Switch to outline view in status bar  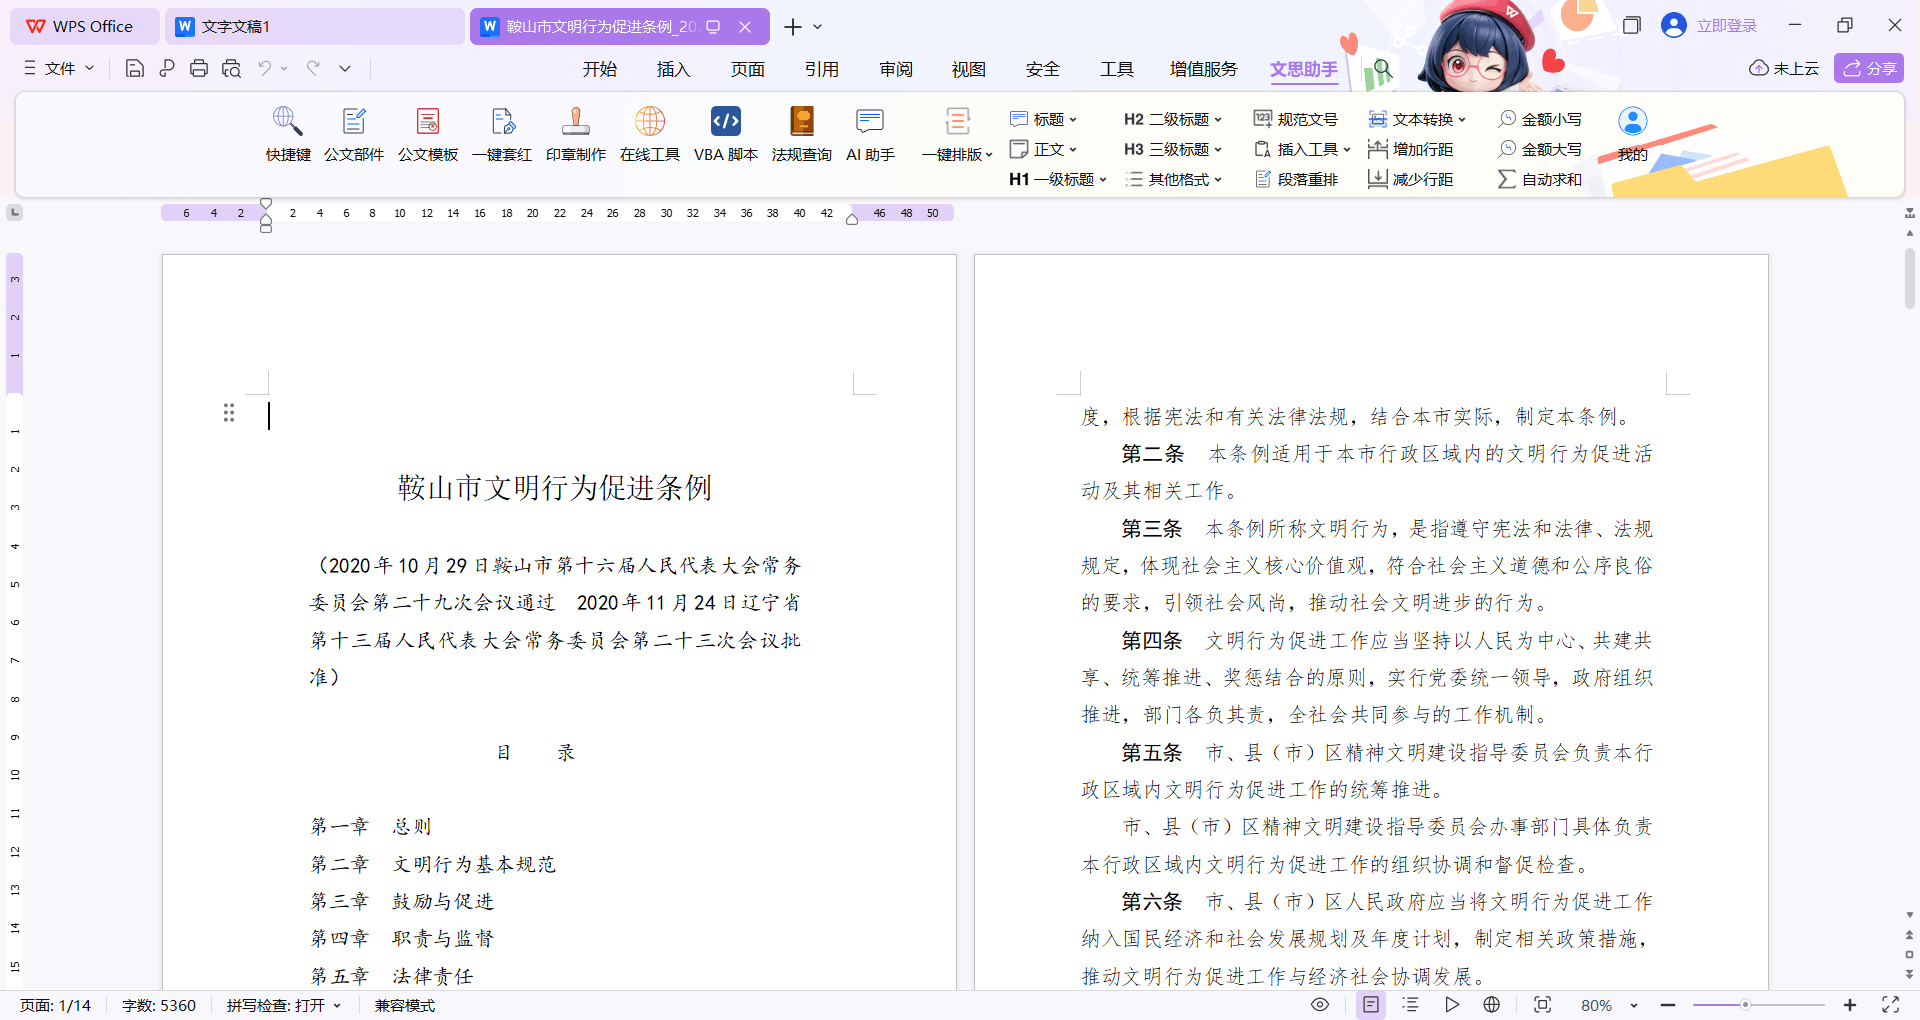(x=1410, y=1005)
